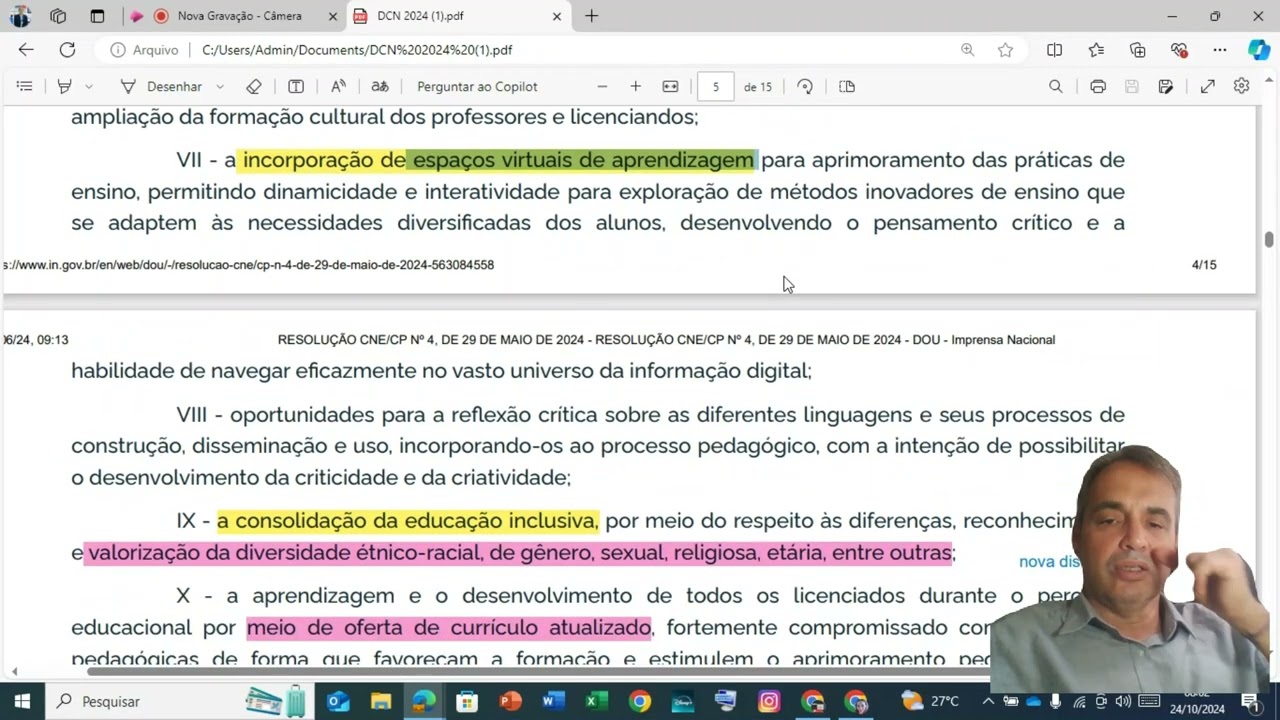Click highlighted 'a consolidação da educação inclusiva'
1280x720 pixels.
(x=407, y=521)
